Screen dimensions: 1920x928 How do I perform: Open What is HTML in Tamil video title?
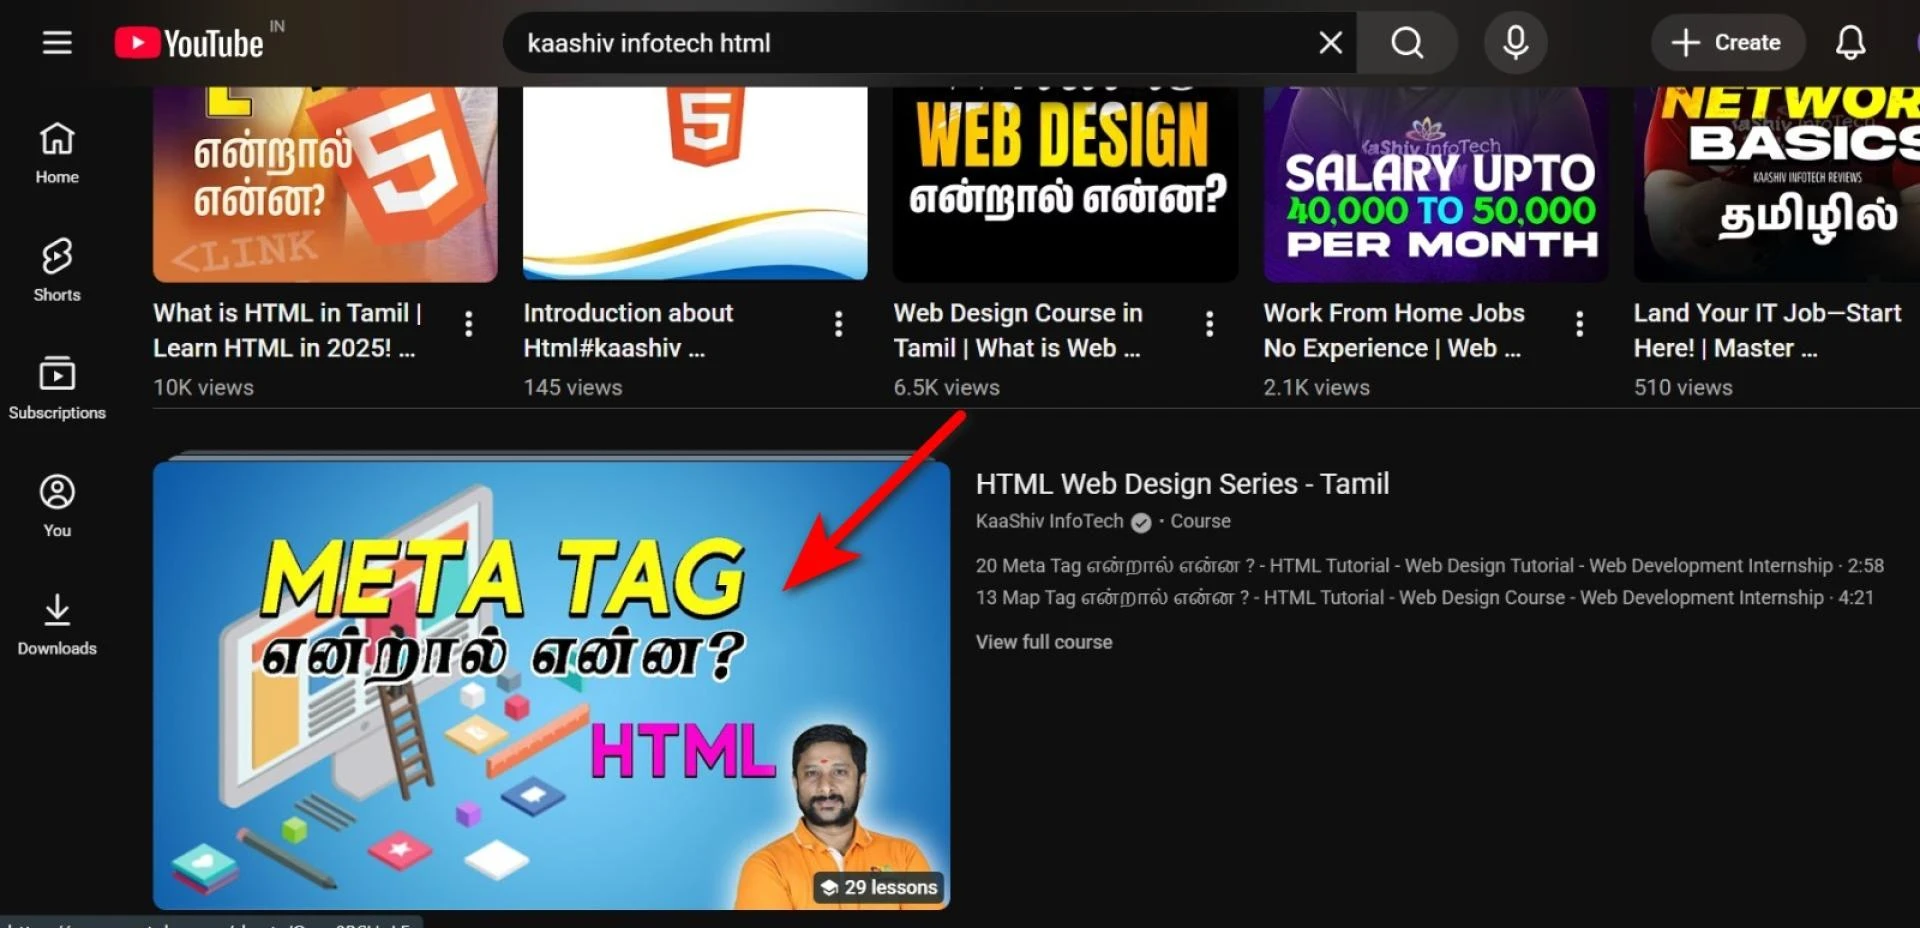[288, 330]
